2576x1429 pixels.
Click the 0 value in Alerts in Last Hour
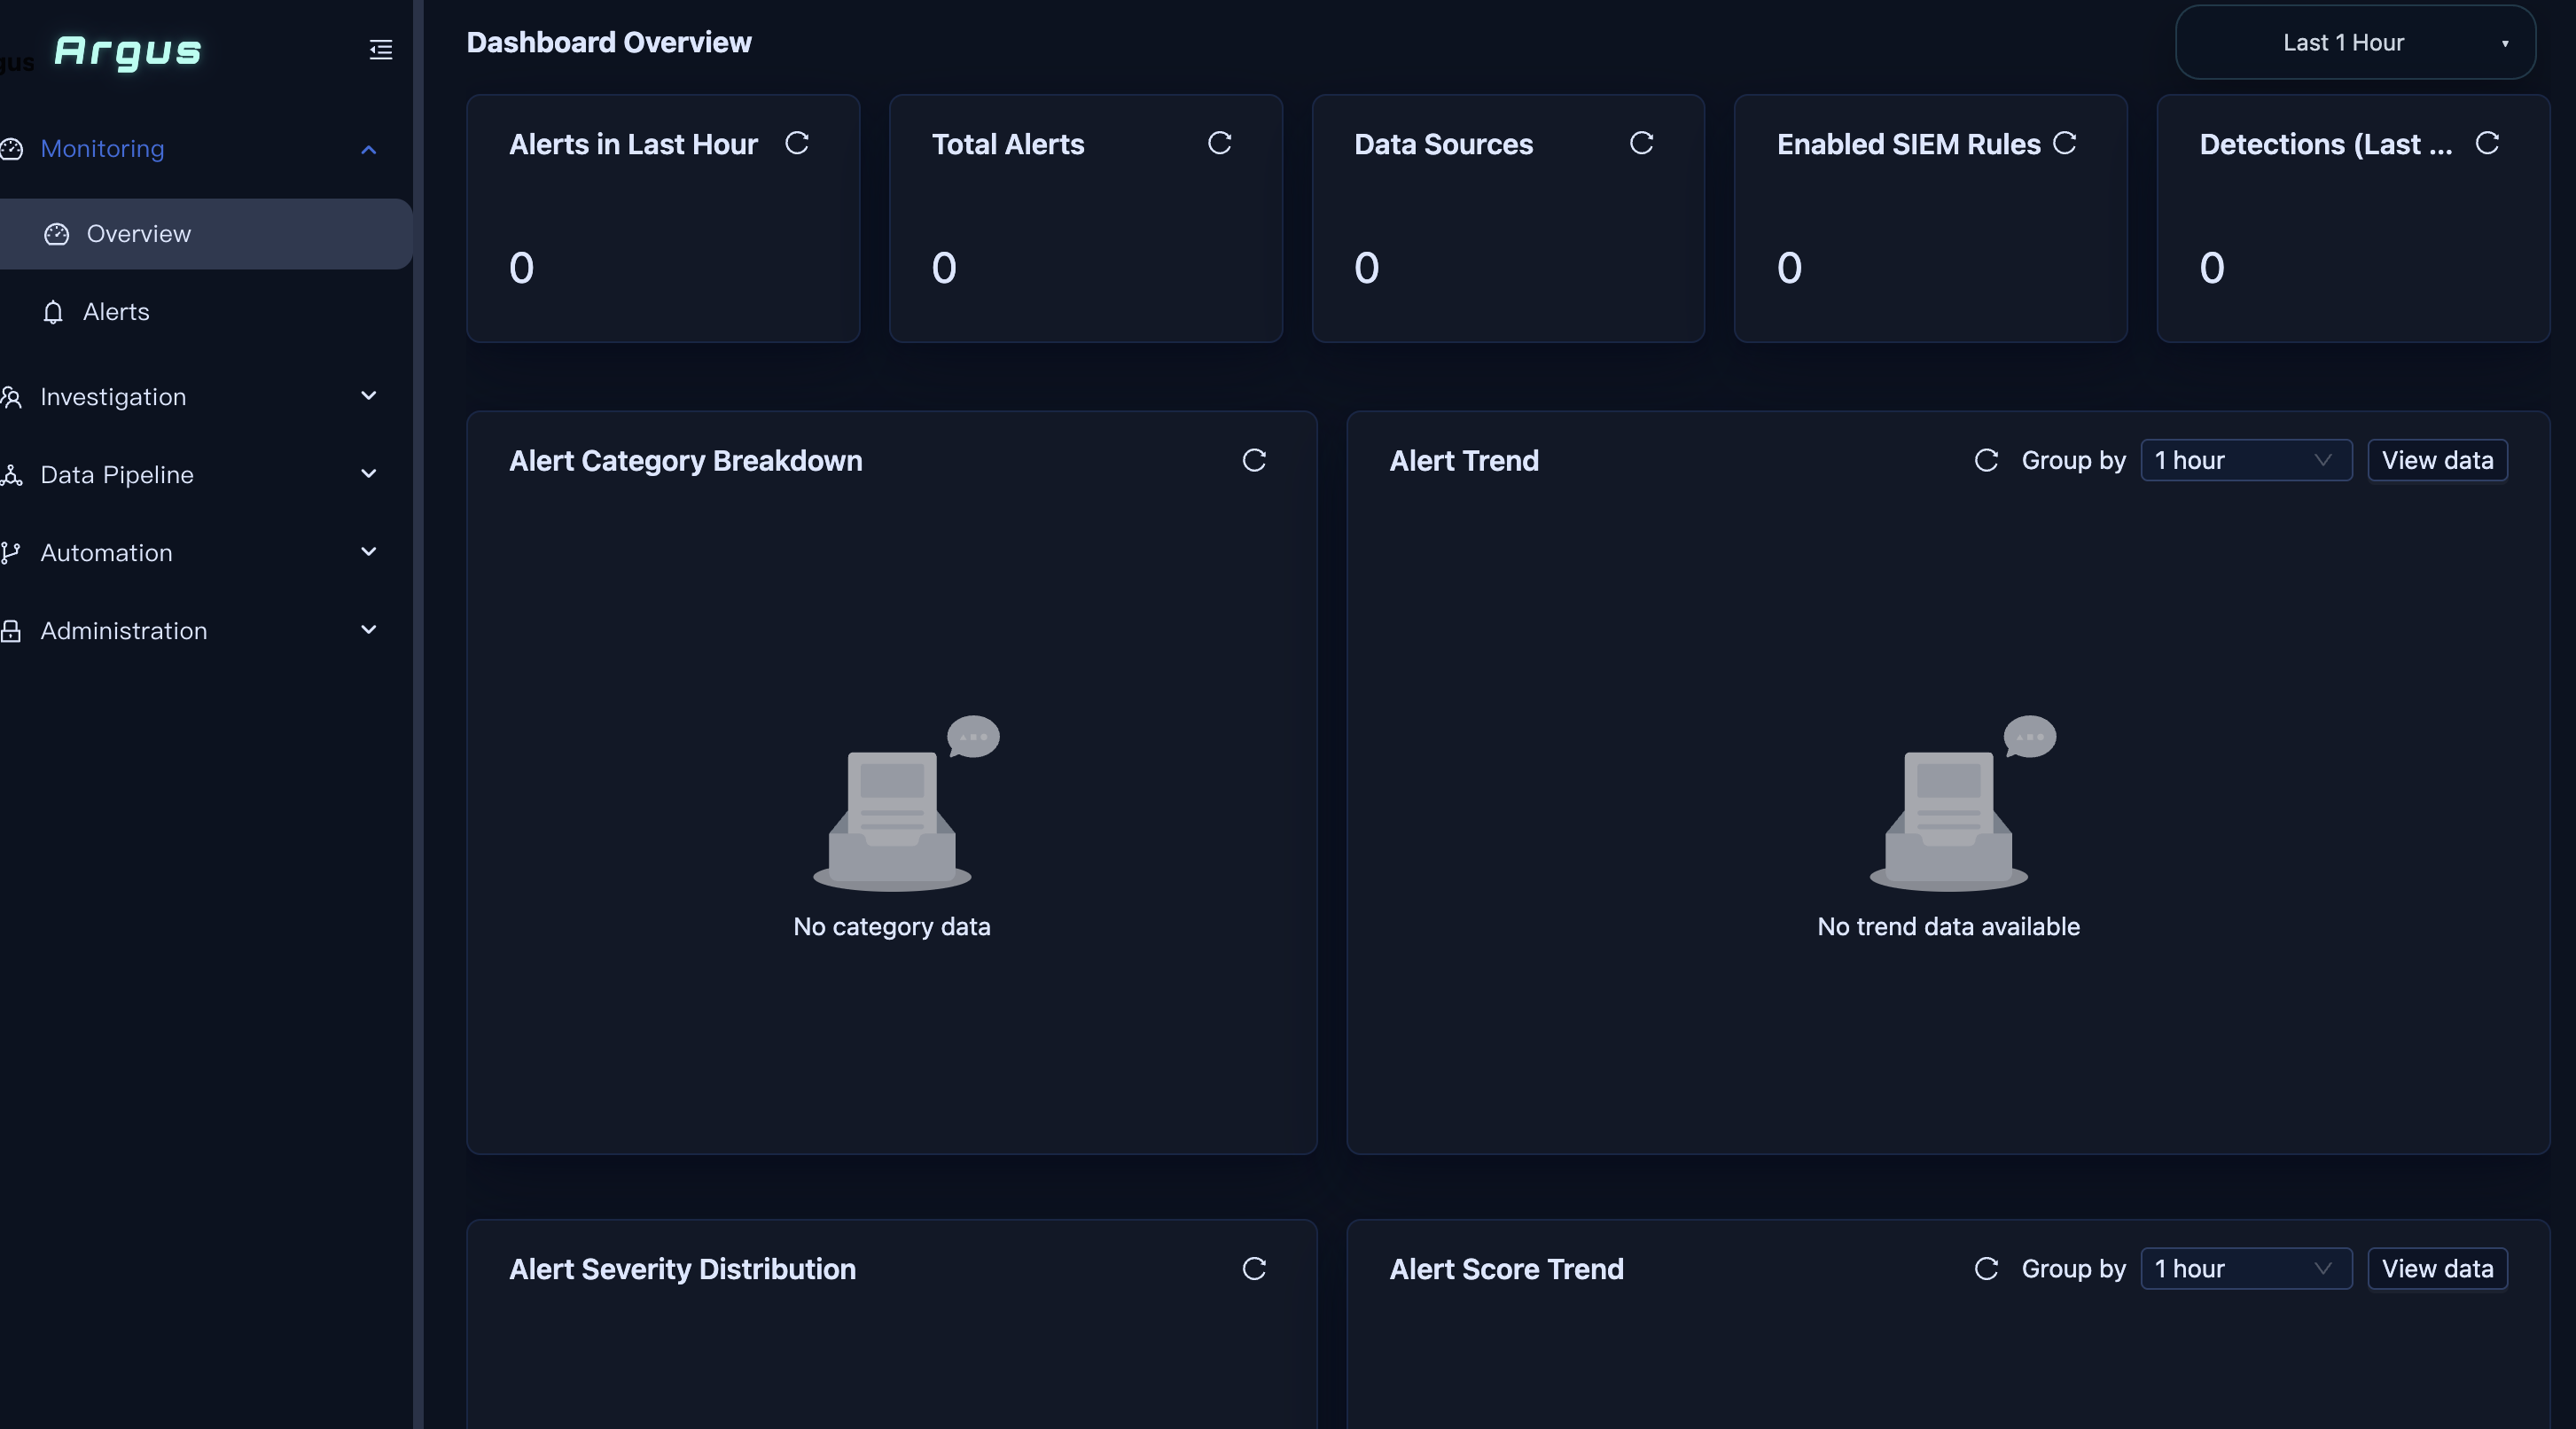[521, 268]
